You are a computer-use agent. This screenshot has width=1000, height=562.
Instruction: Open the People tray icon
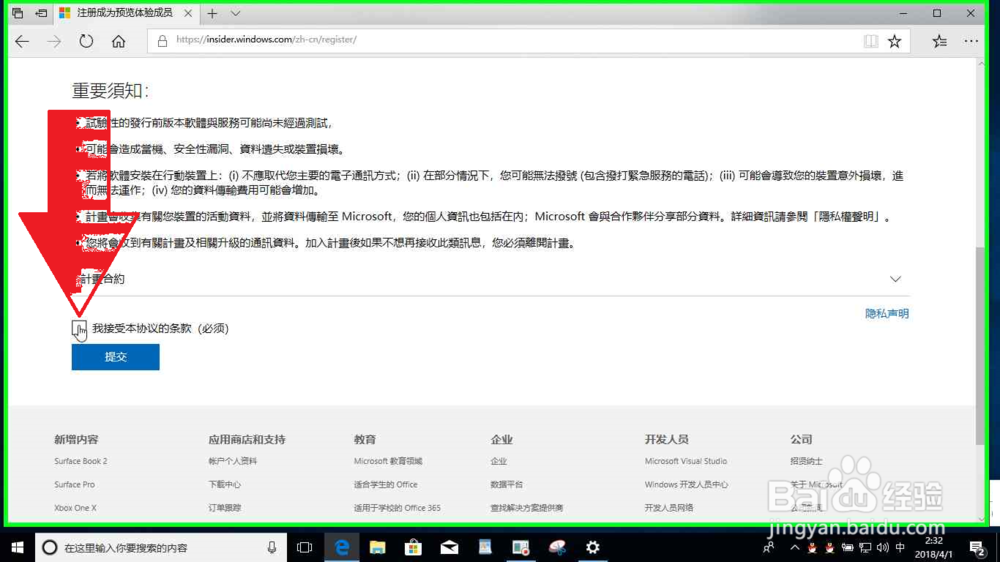[x=769, y=547]
